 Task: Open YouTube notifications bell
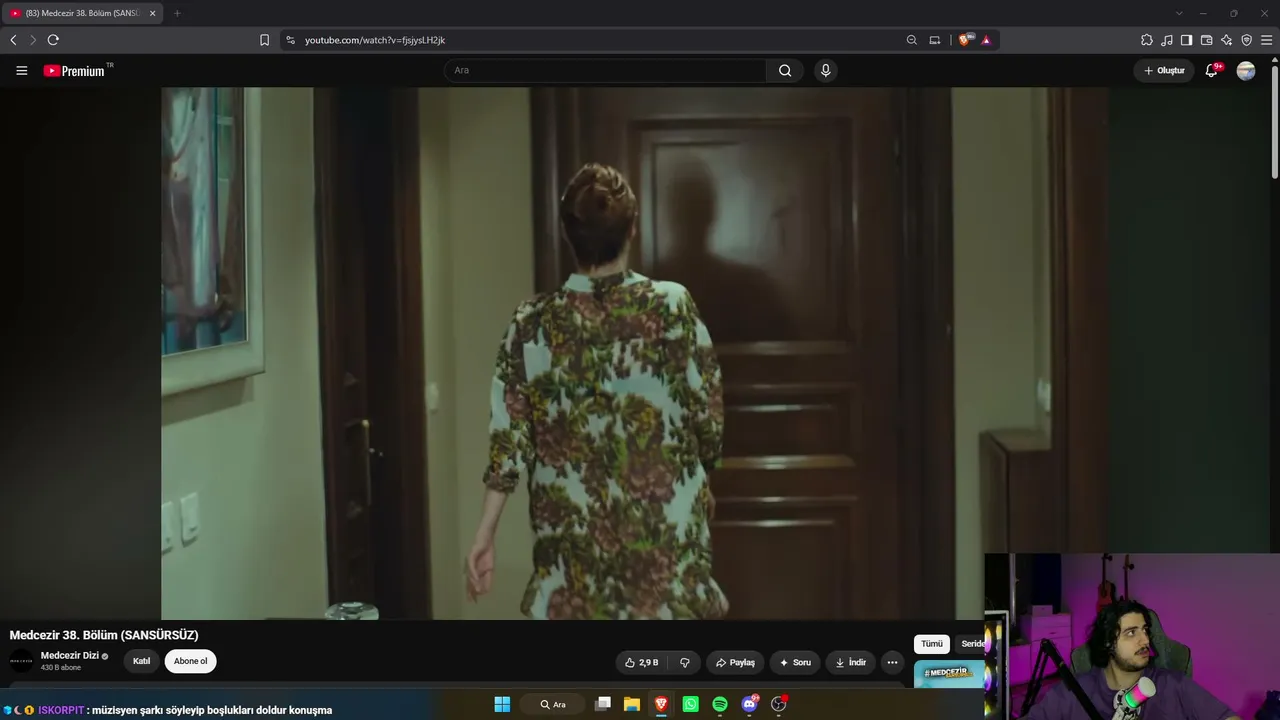1212,71
